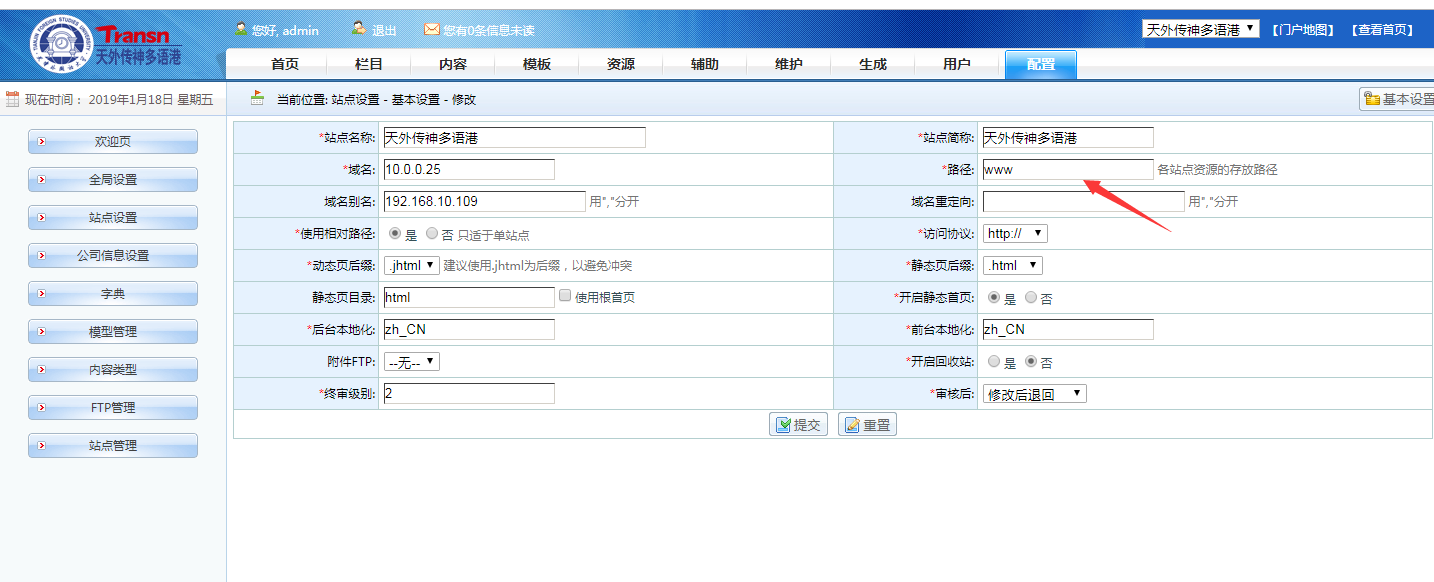Click the unread messages envelope icon
The image size is (1434, 582).
point(431,30)
